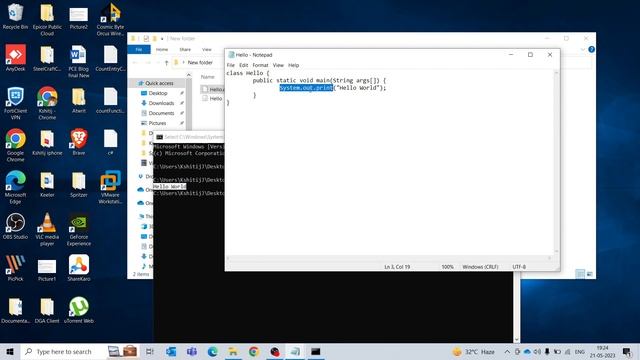640x360 pixels.
Task: Open the PicPick desktop icon
Action: pyautogui.click(x=15, y=268)
